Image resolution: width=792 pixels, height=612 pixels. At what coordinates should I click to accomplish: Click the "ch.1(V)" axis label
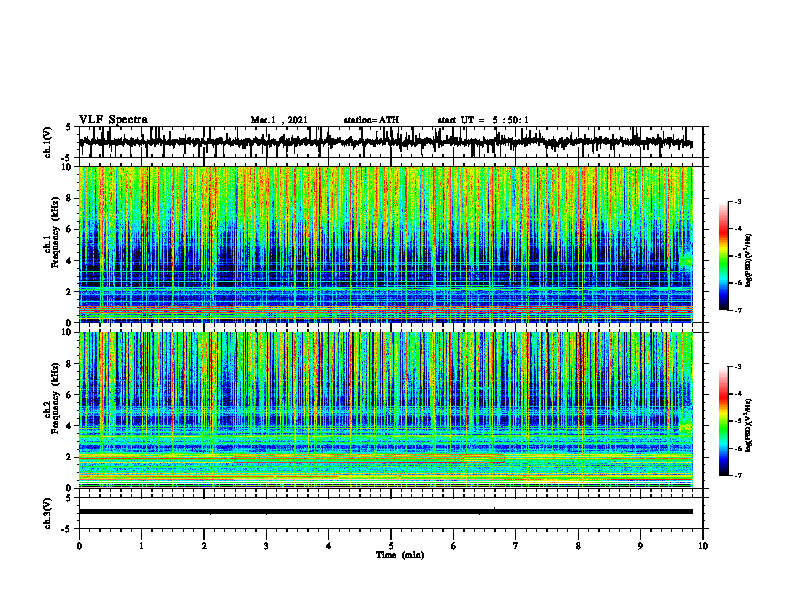tap(48, 142)
